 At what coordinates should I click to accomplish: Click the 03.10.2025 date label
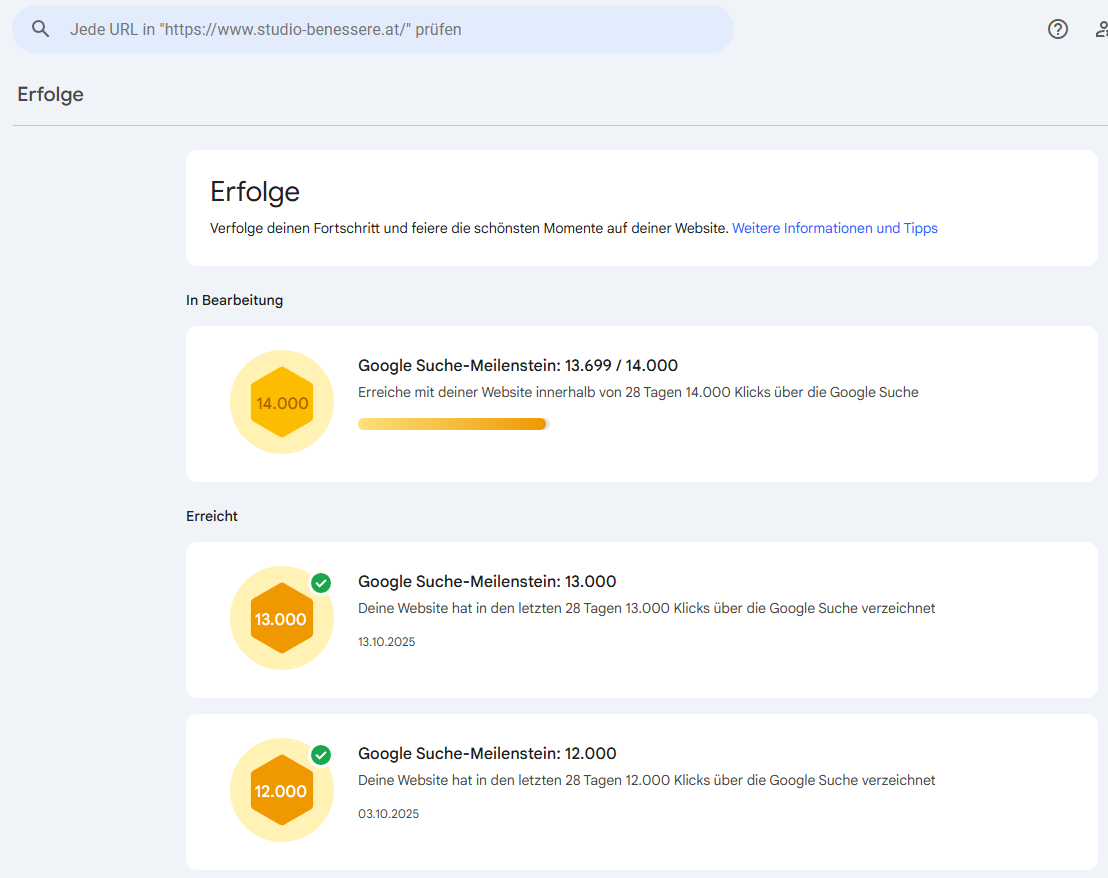pos(387,813)
